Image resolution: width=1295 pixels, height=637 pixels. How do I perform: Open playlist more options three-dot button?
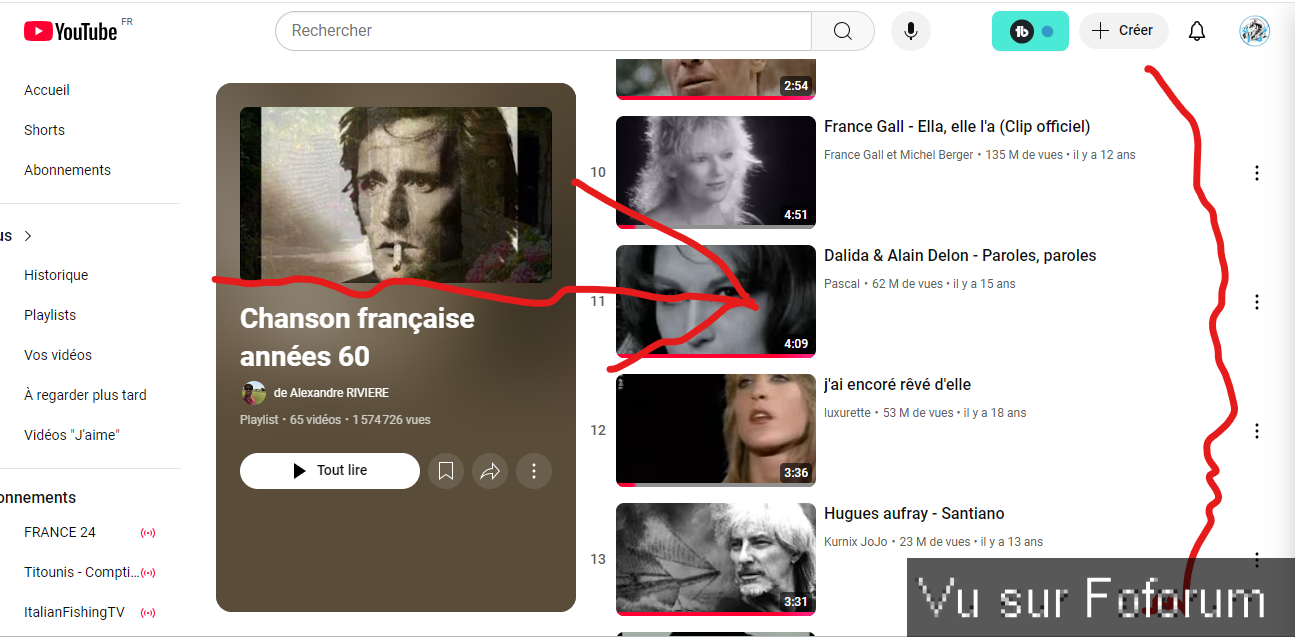click(x=534, y=471)
